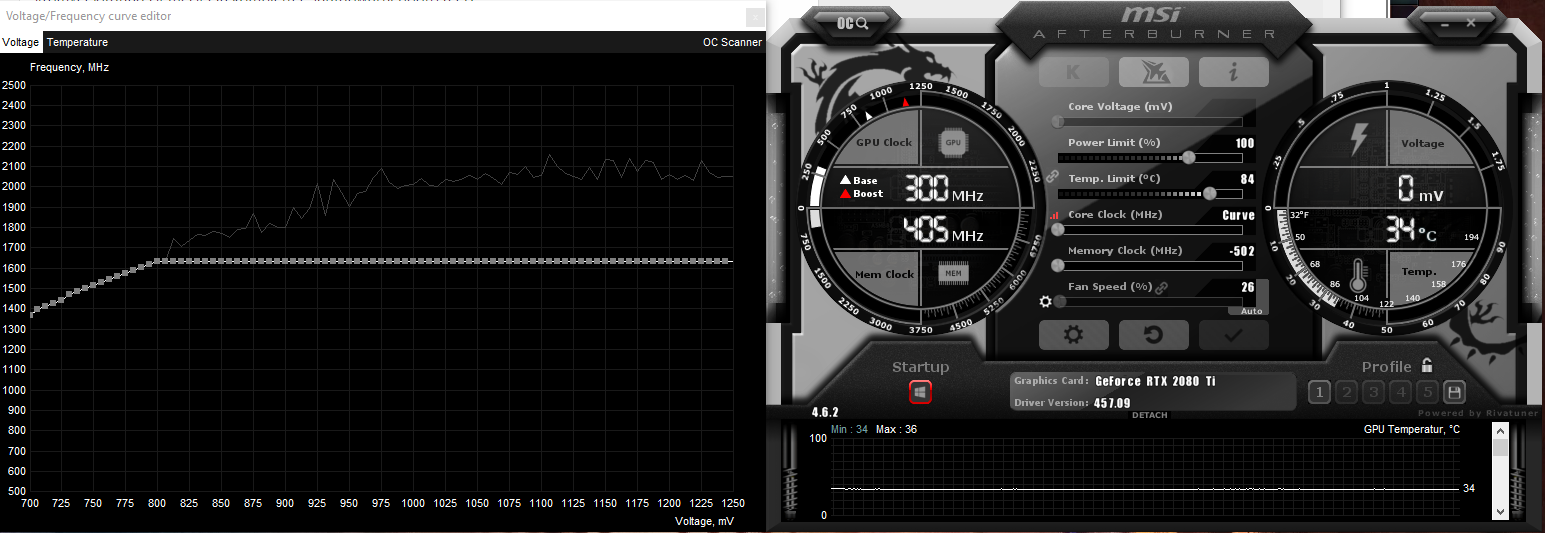Select profile slot 1
1545x533 pixels.
(1319, 393)
